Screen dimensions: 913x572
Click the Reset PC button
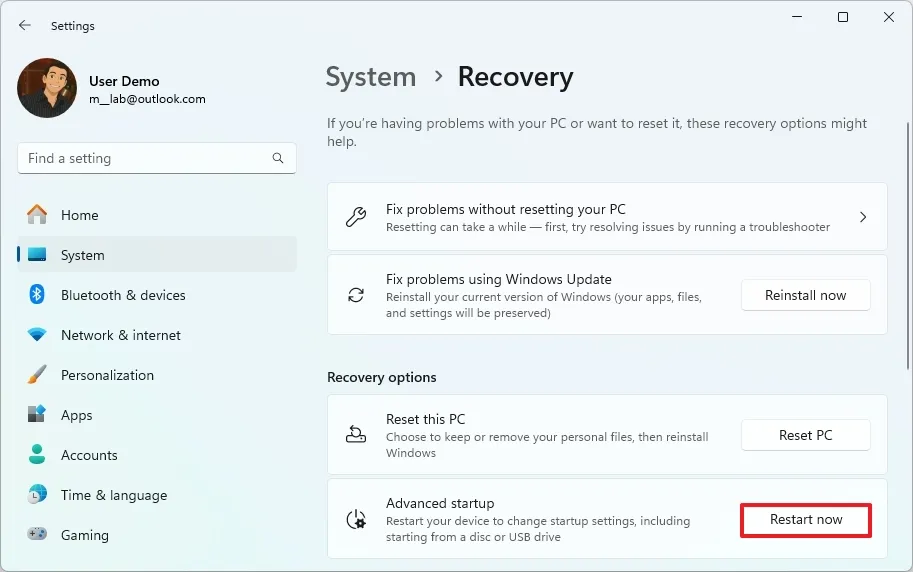[x=806, y=435]
